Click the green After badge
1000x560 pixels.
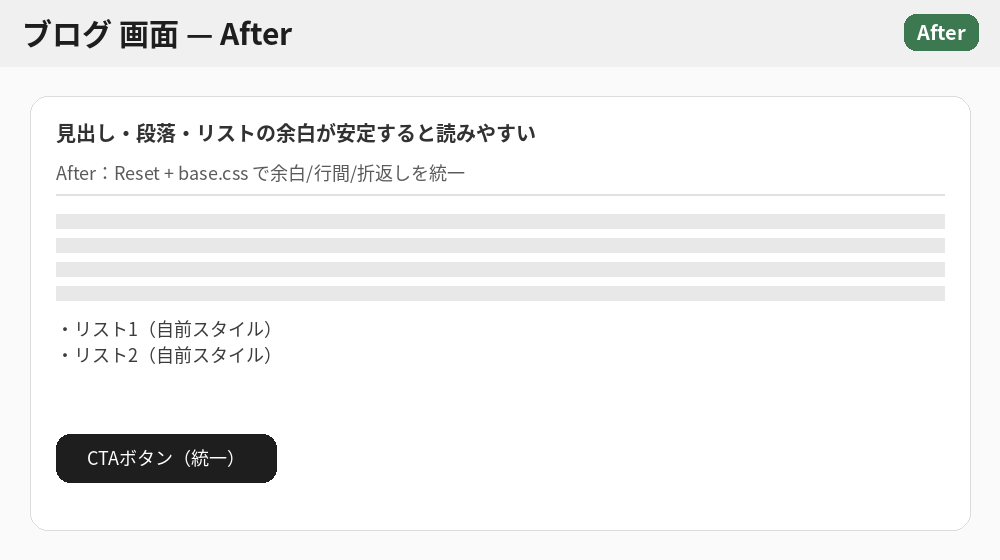941,32
